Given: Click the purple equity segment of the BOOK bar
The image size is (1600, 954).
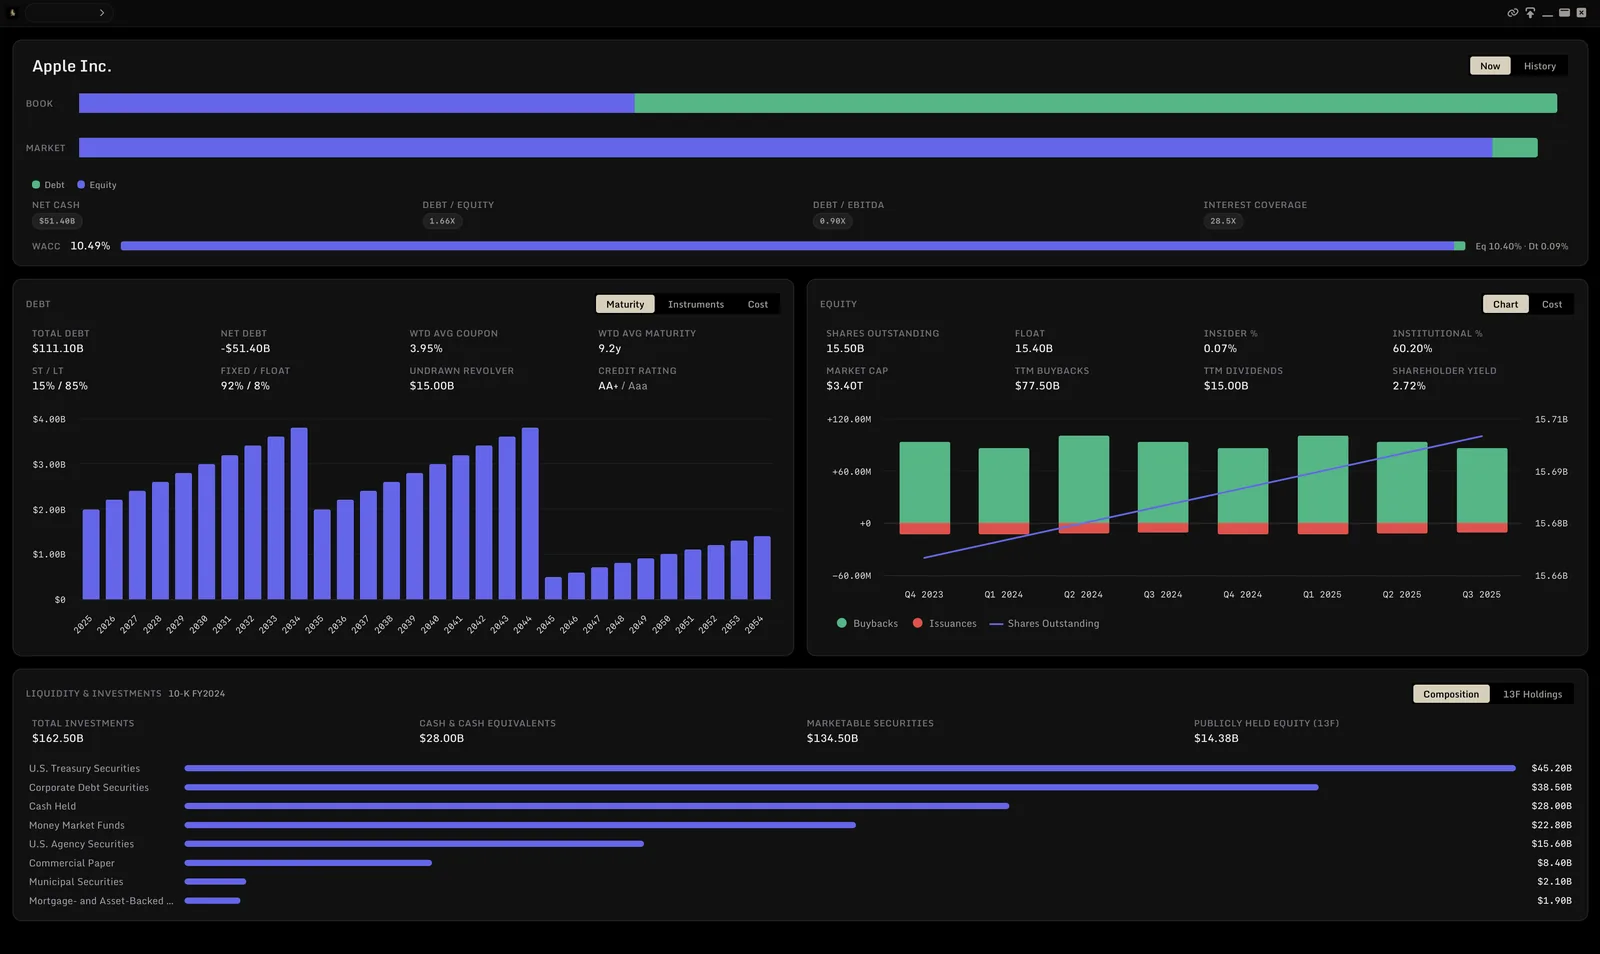Looking at the screenshot, I should (357, 103).
